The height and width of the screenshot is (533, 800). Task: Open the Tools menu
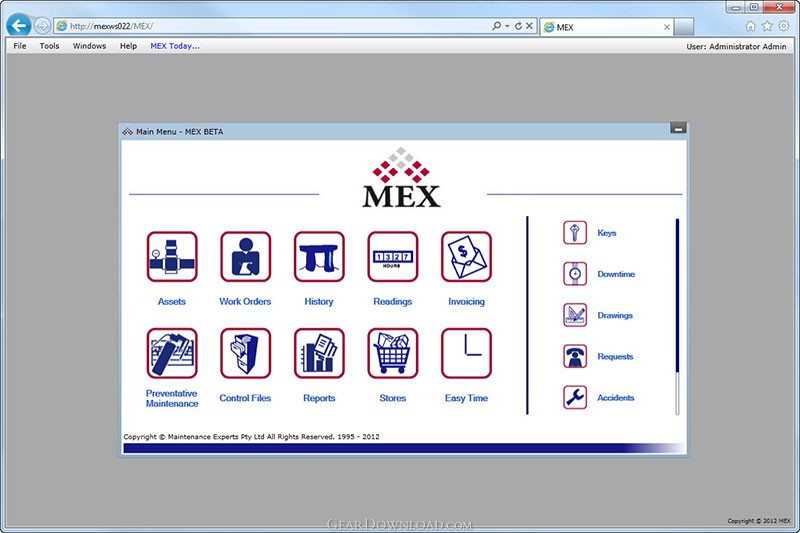pyautogui.click(x=49, y=46)
